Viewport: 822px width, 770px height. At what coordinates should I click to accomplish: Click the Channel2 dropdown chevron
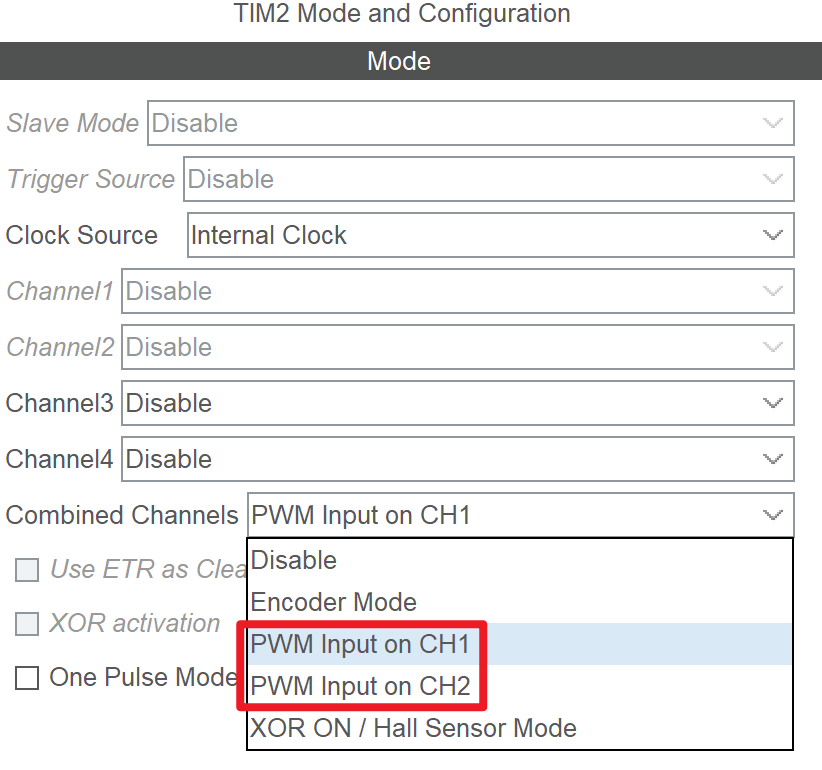(x=772, y=347)
